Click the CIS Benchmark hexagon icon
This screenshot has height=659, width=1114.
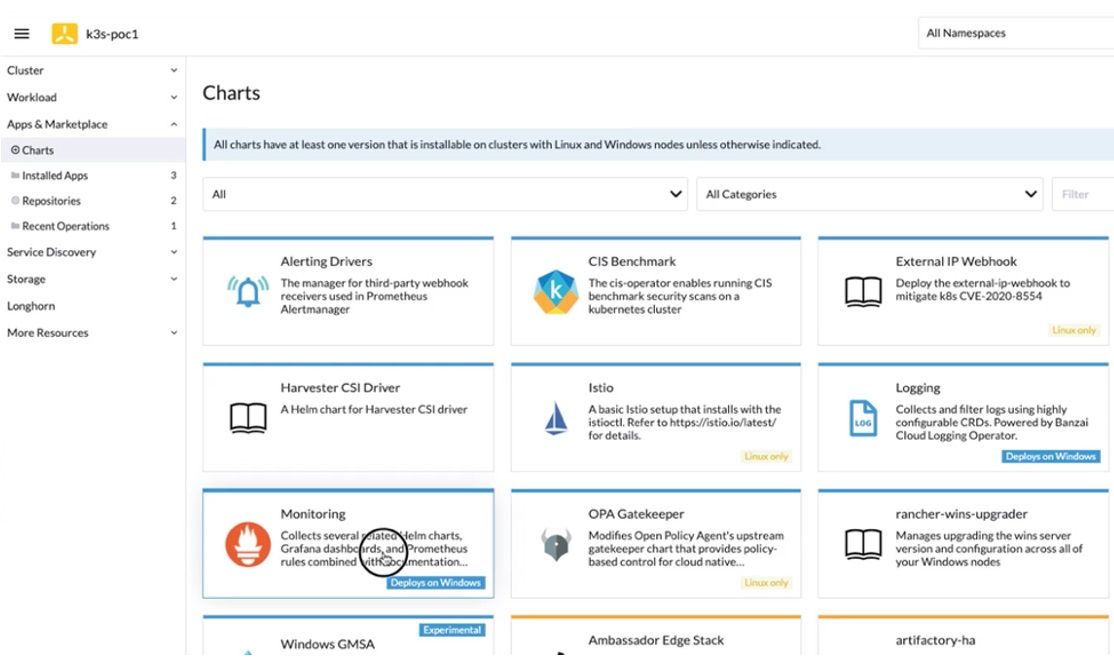point(555,292)
